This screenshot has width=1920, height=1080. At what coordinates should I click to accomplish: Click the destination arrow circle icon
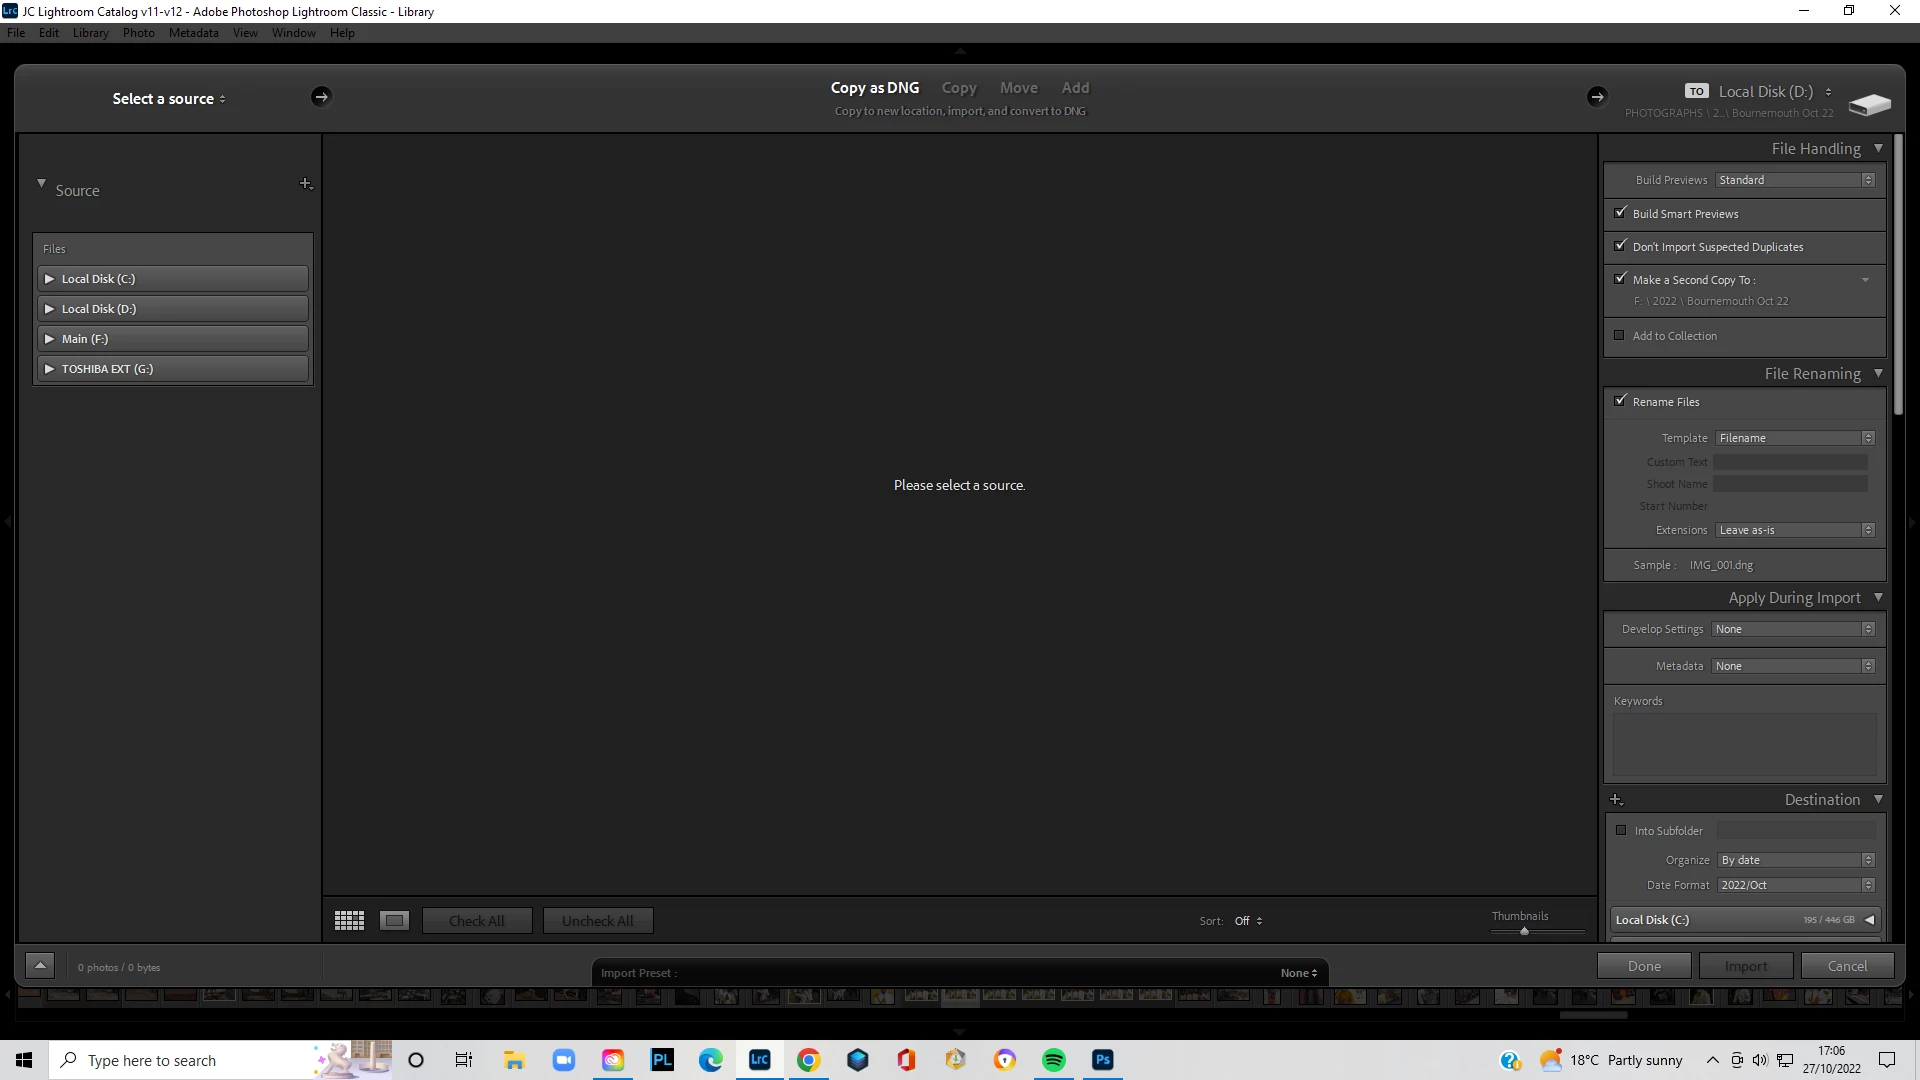click(1596, 97)
